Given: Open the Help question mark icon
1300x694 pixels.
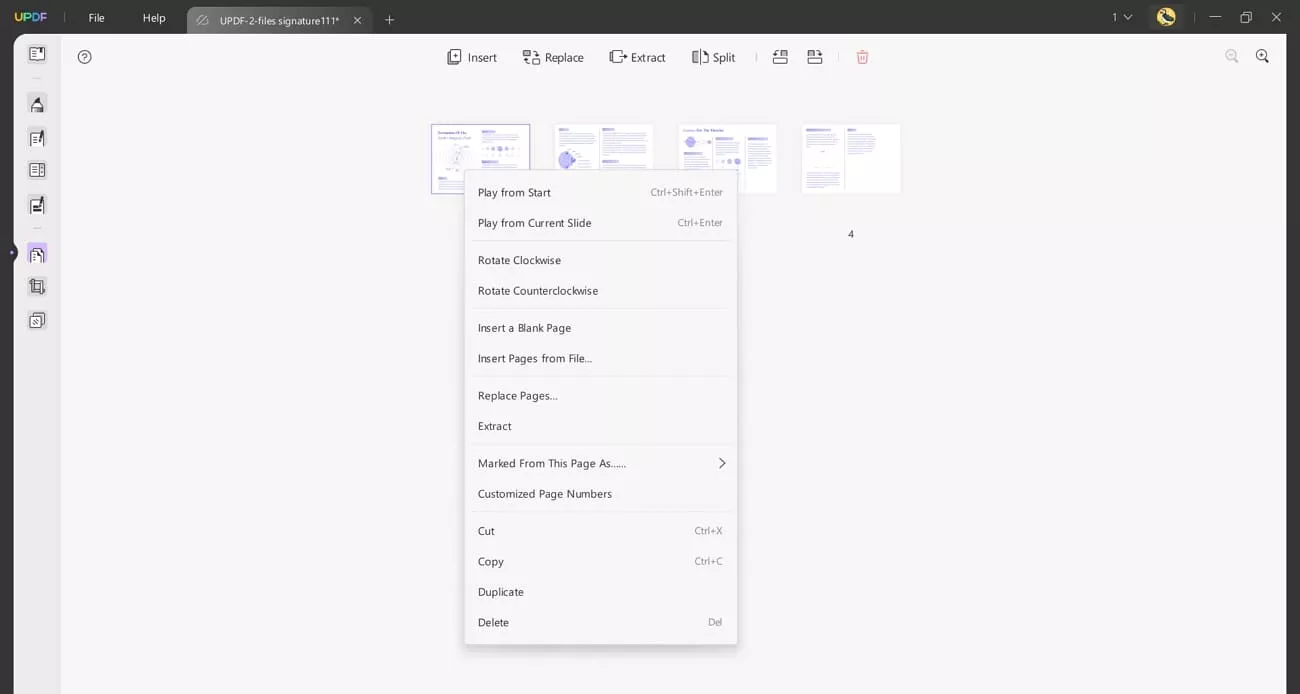Looking at the screenshot, I should click(x=84, y=56).
